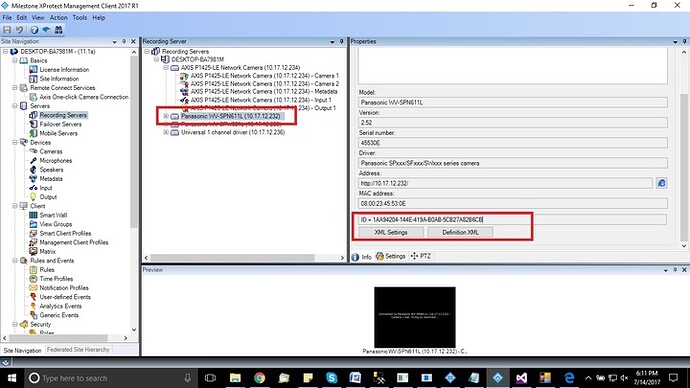Open the Speakers device icon

coord(33,170)
